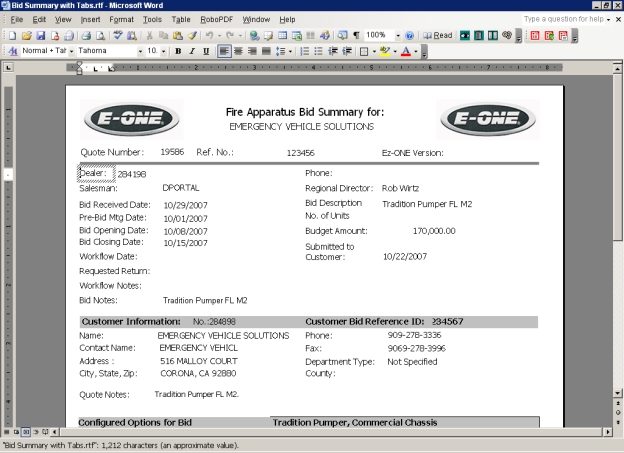The width and height of the screenshot is (624, 453).
Task: Click the horizontal scrollbar right arrow
Action: tap(608, 432)
